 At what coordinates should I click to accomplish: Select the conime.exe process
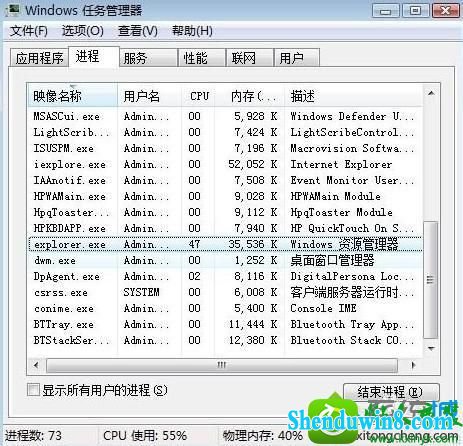[225, 308]
